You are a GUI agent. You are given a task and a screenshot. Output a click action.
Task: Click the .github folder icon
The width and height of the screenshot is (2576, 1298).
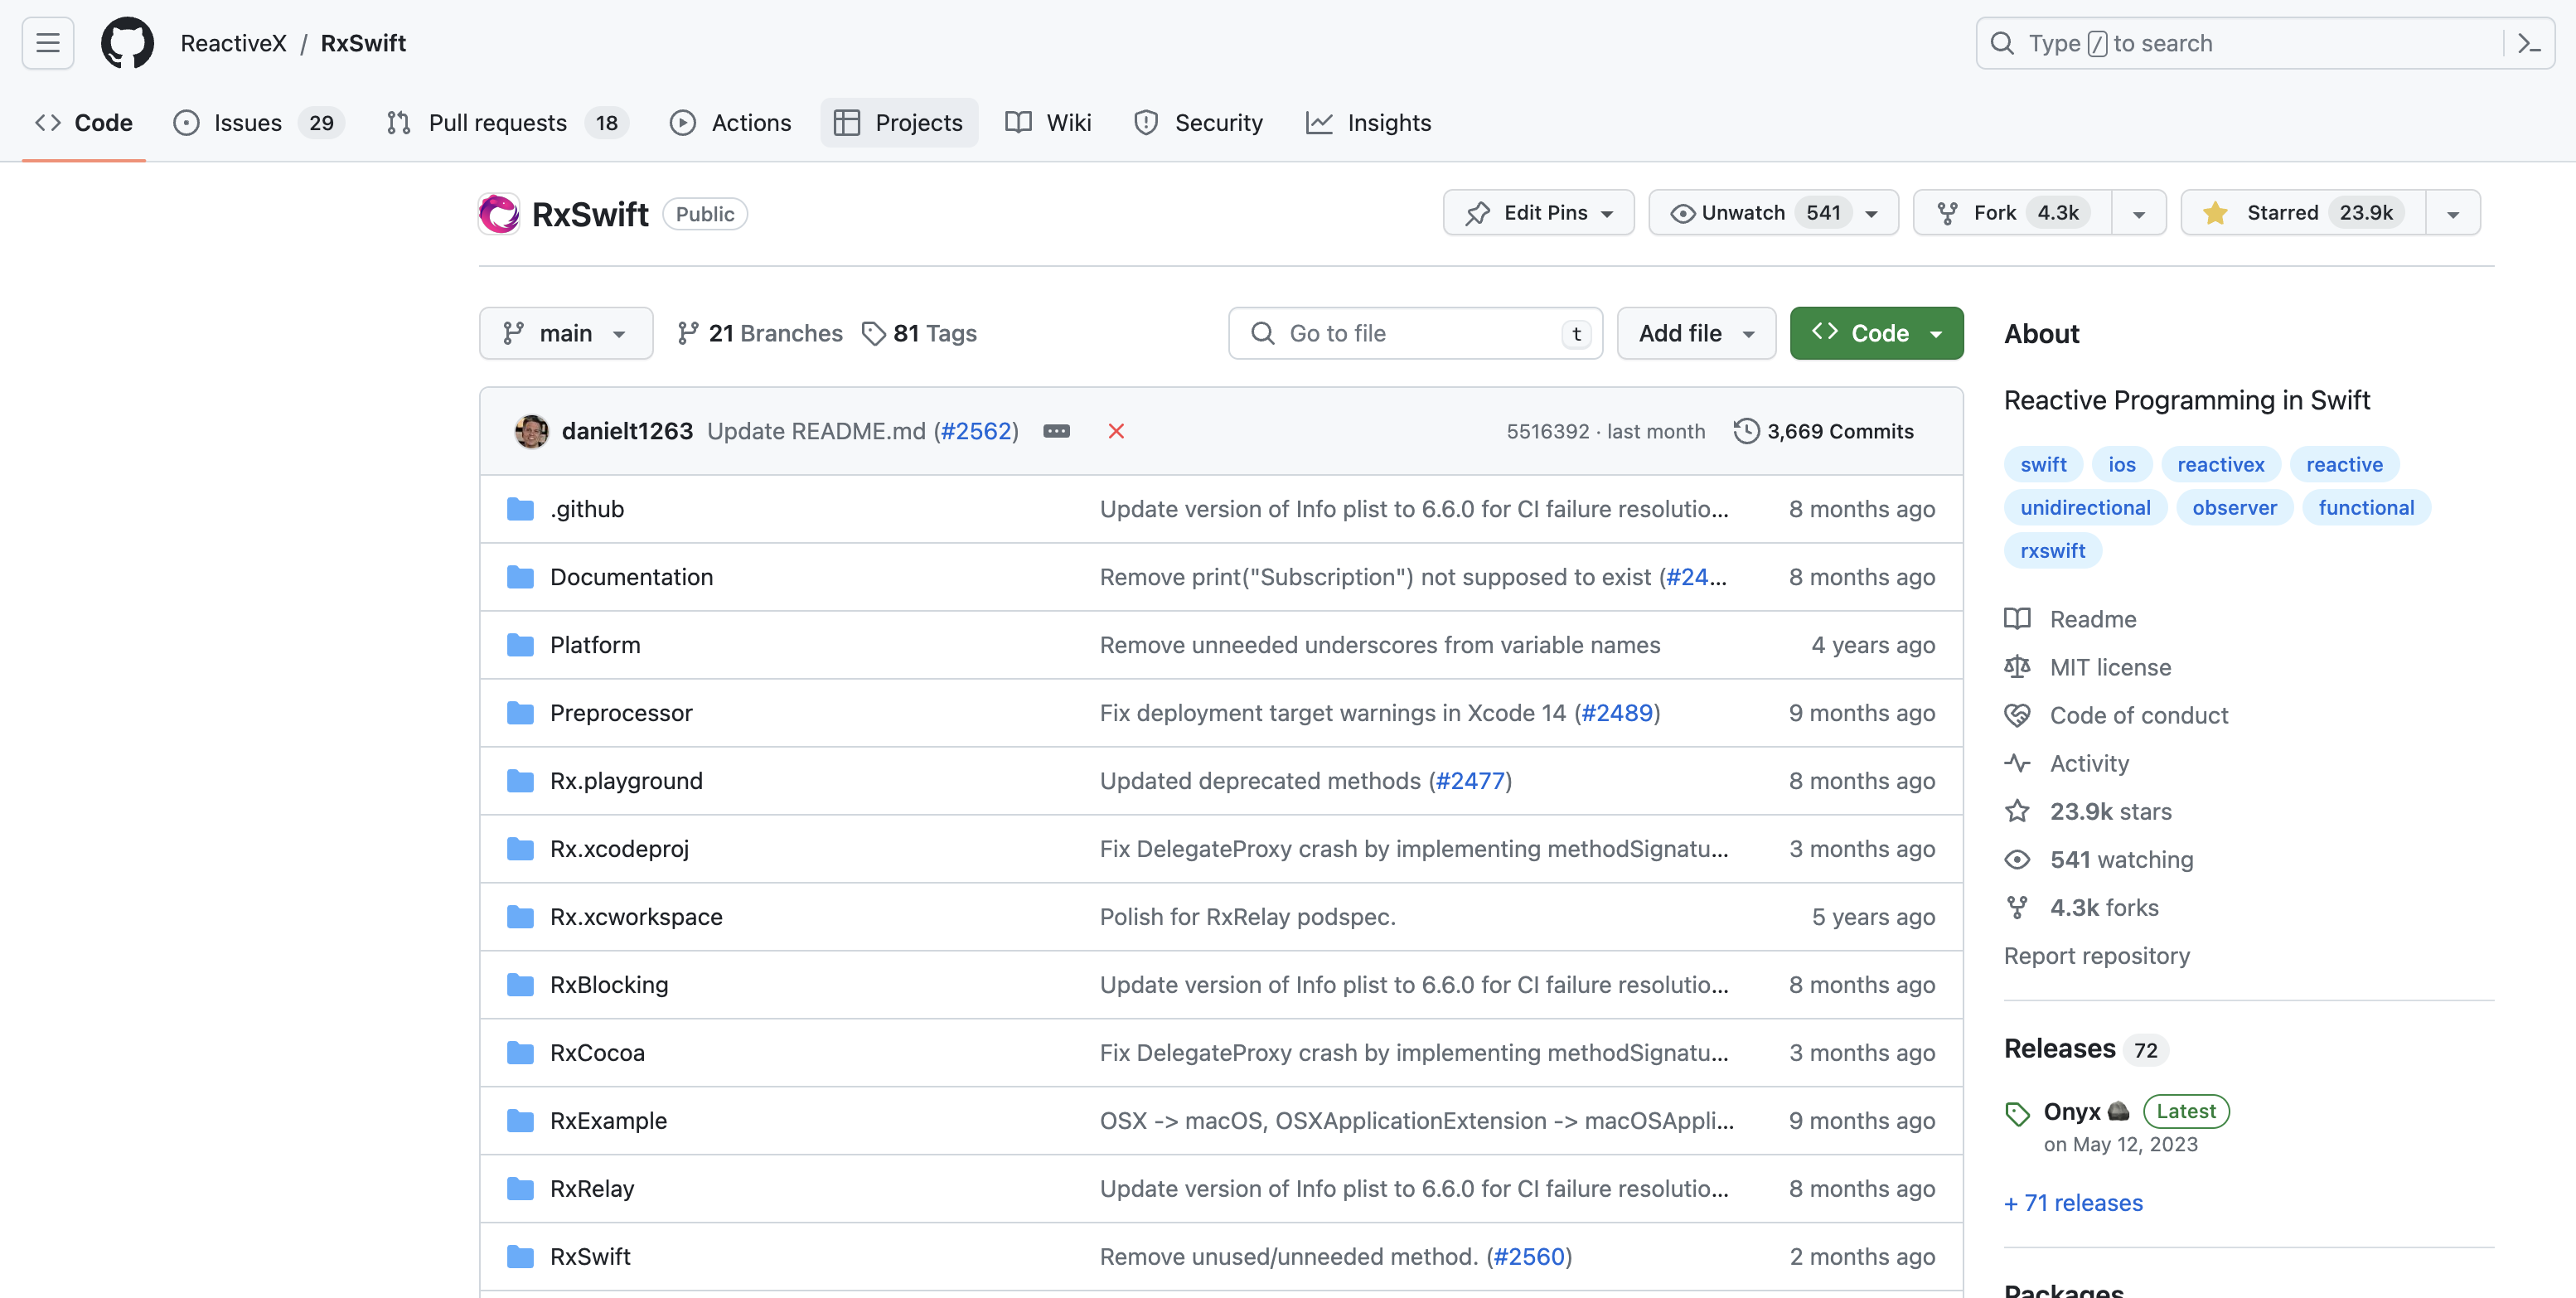click(x=520, y=509)
